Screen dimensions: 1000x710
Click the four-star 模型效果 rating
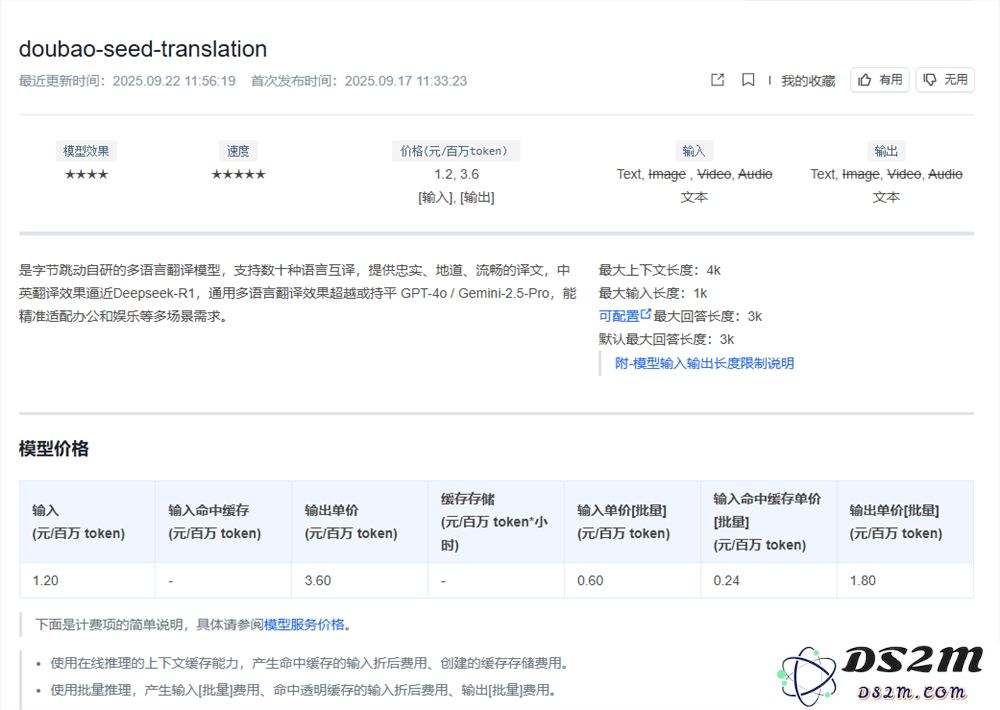[87, 173]
